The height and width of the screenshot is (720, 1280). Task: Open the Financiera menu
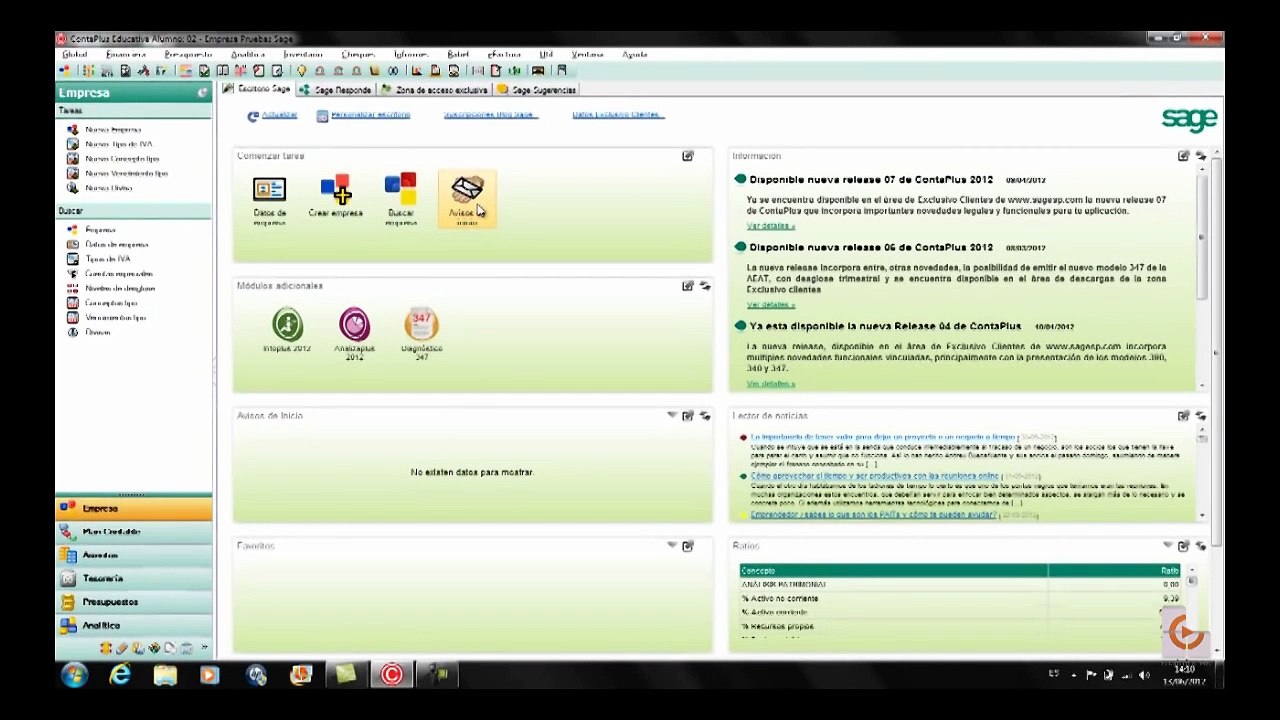(126, 54)
